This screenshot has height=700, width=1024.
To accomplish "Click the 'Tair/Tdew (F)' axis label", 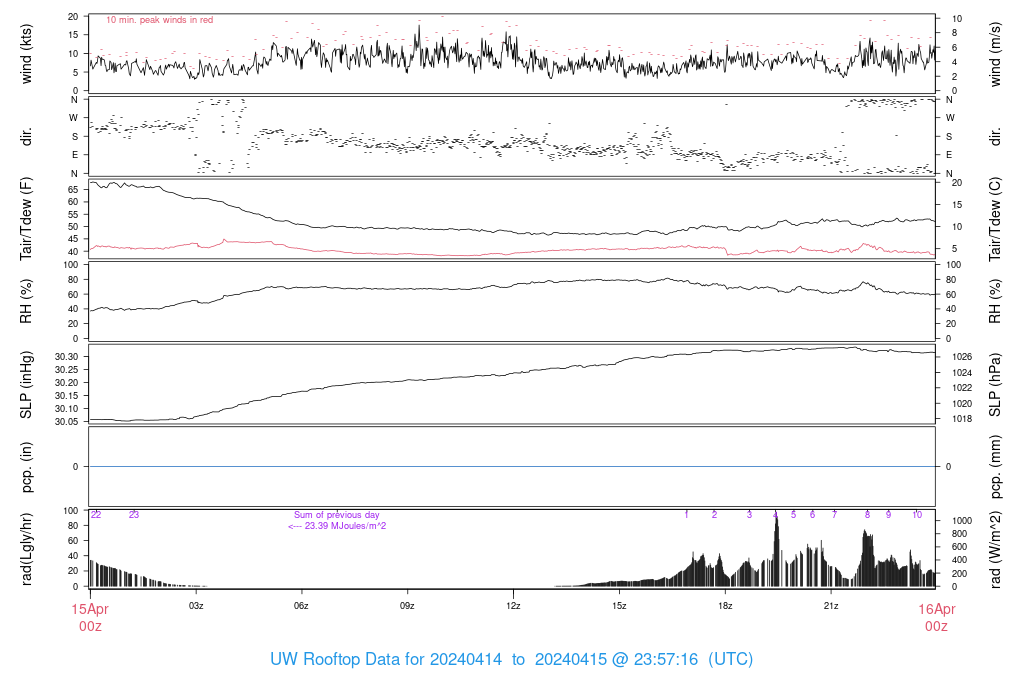I will (x=26, y=219).
